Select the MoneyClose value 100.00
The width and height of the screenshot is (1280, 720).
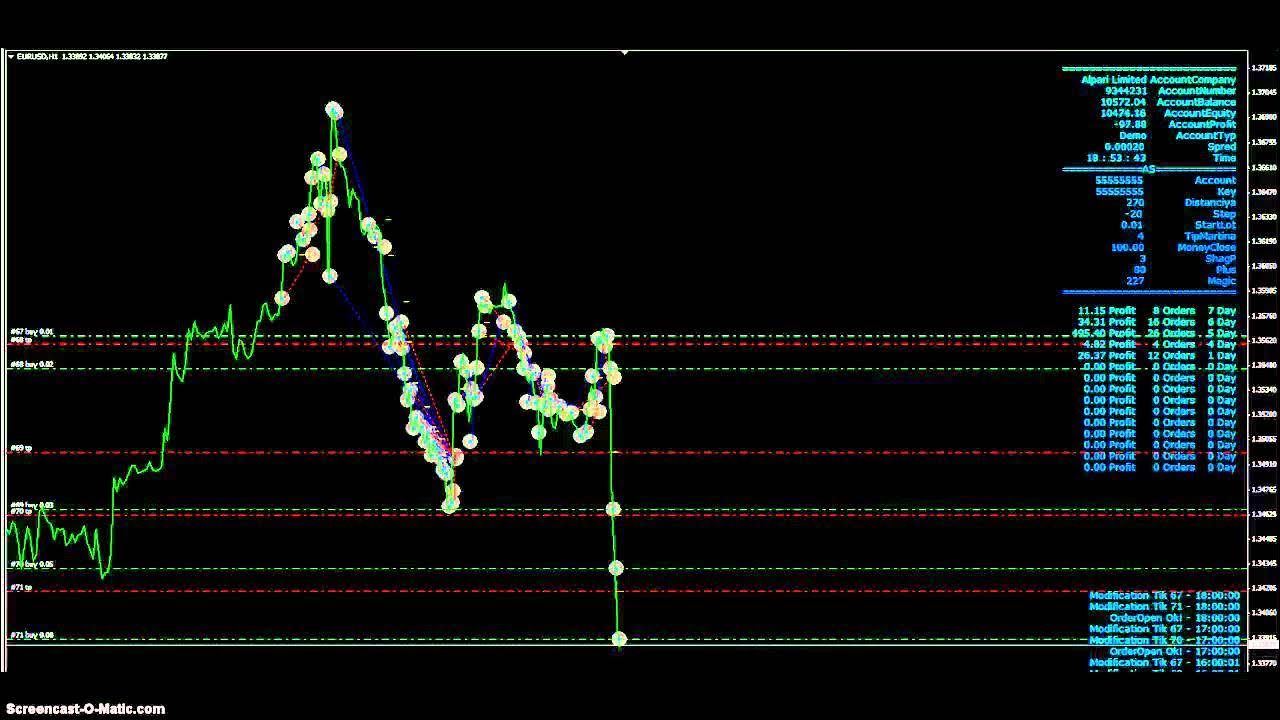click(x=1127, y=247)
